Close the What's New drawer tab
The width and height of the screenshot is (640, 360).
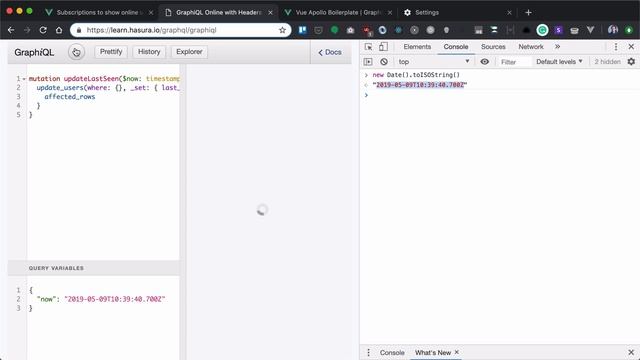457,352
